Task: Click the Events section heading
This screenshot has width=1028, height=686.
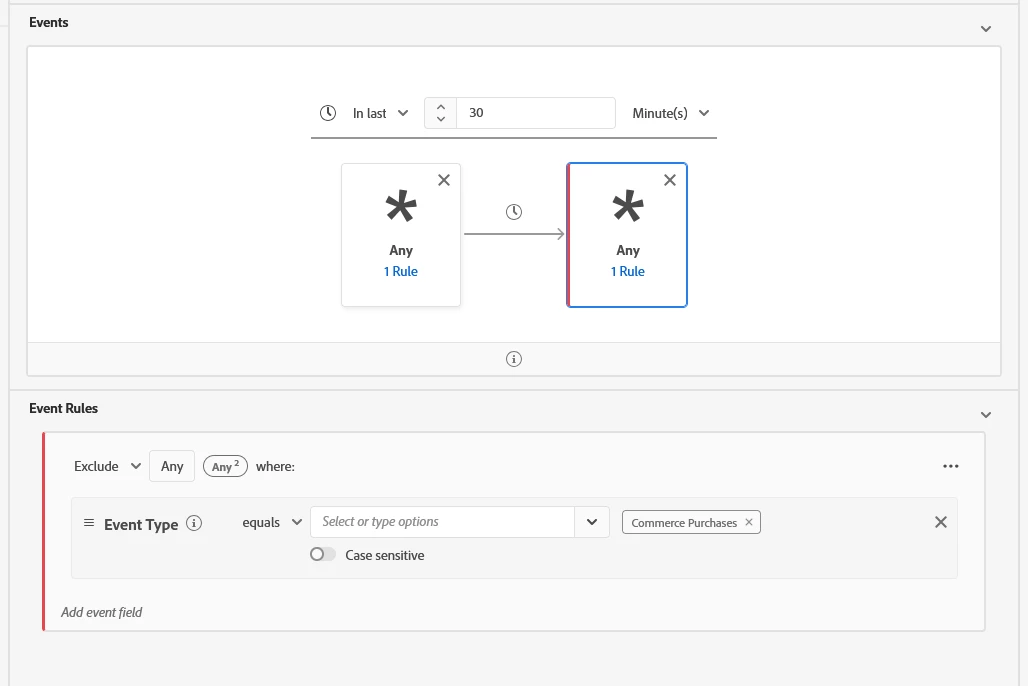Action: (49, 22)
